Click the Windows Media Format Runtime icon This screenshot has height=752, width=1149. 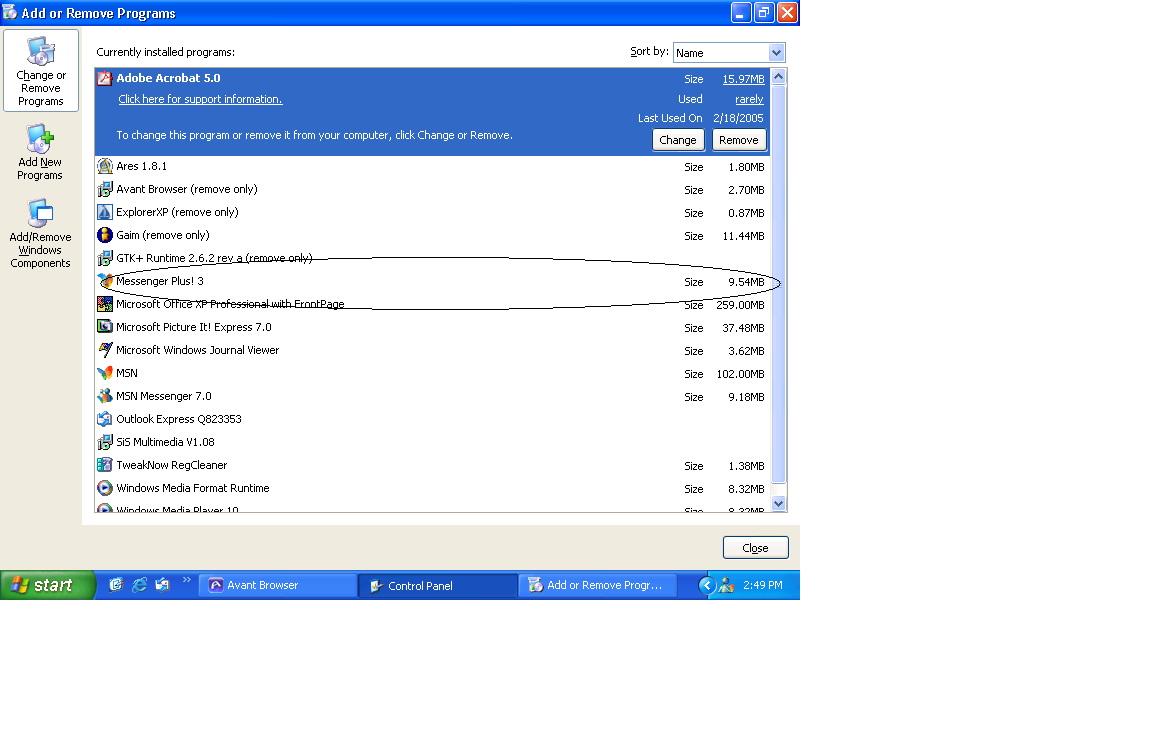pyautogui.click(x=105, y=488)
